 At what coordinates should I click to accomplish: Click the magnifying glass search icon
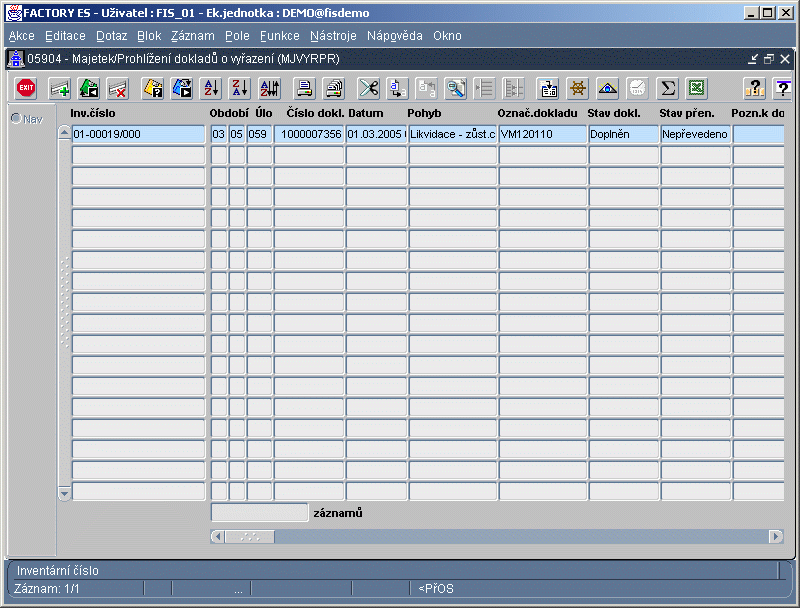coord(456,88)
